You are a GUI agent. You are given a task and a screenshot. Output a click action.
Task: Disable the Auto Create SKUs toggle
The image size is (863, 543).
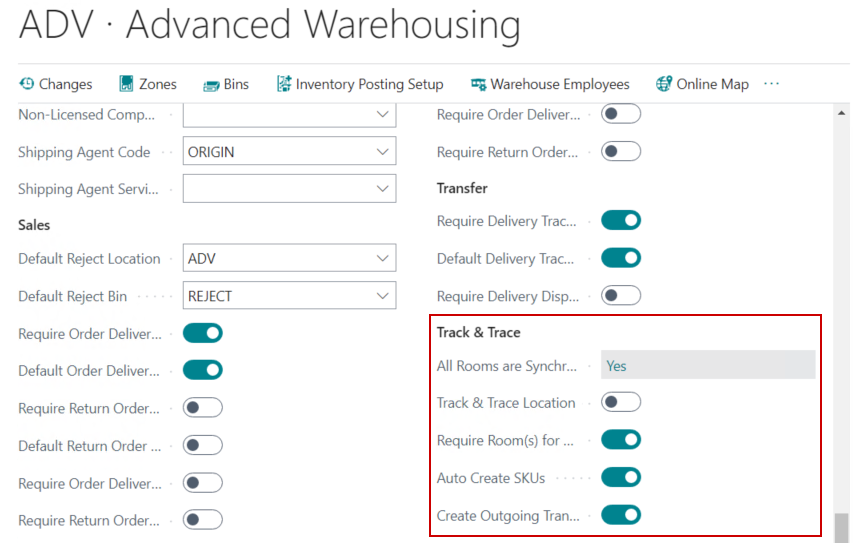click(x=620, y=478)
